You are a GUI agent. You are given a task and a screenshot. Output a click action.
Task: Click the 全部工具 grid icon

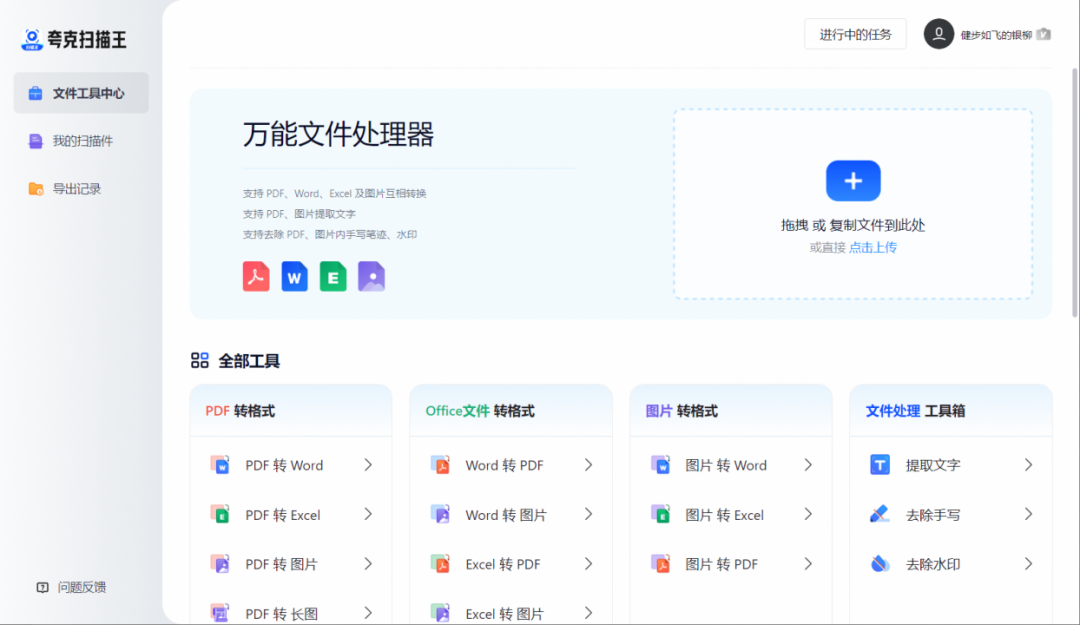[x=200, y=360]
